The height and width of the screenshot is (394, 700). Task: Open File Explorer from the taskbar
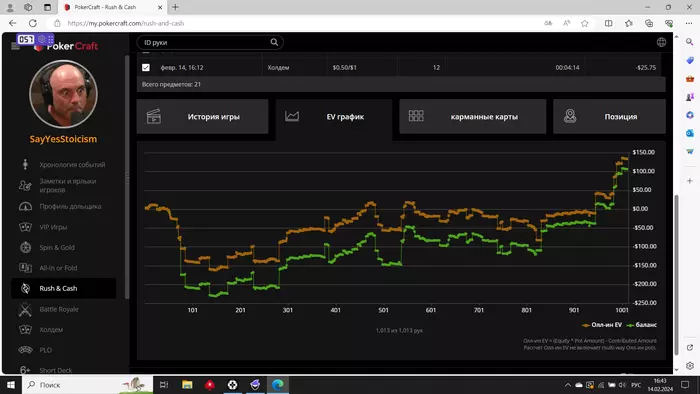click(187, 385)
